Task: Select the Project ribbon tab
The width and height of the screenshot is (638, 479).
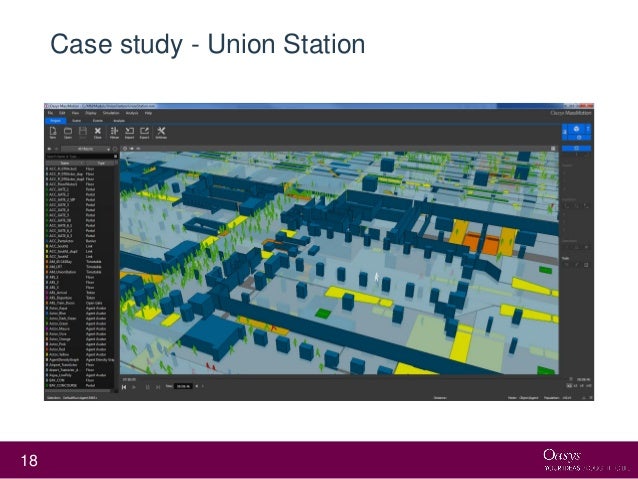Action: 55,121
